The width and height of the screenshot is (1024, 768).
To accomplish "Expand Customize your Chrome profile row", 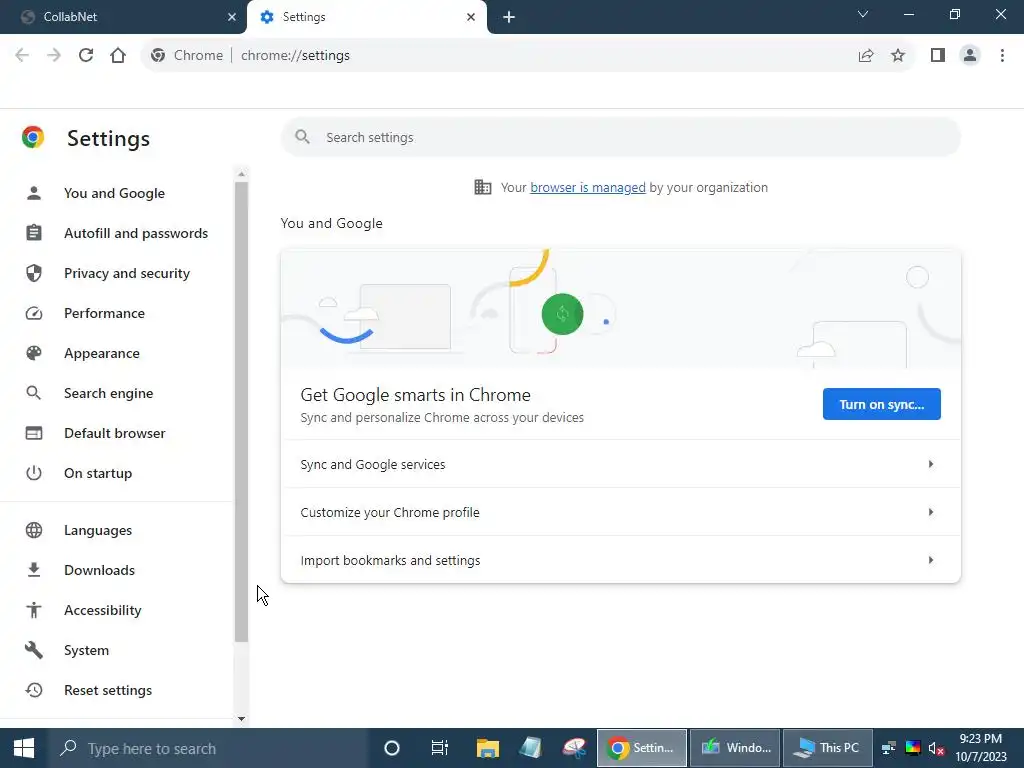I will tap(620, 513).
